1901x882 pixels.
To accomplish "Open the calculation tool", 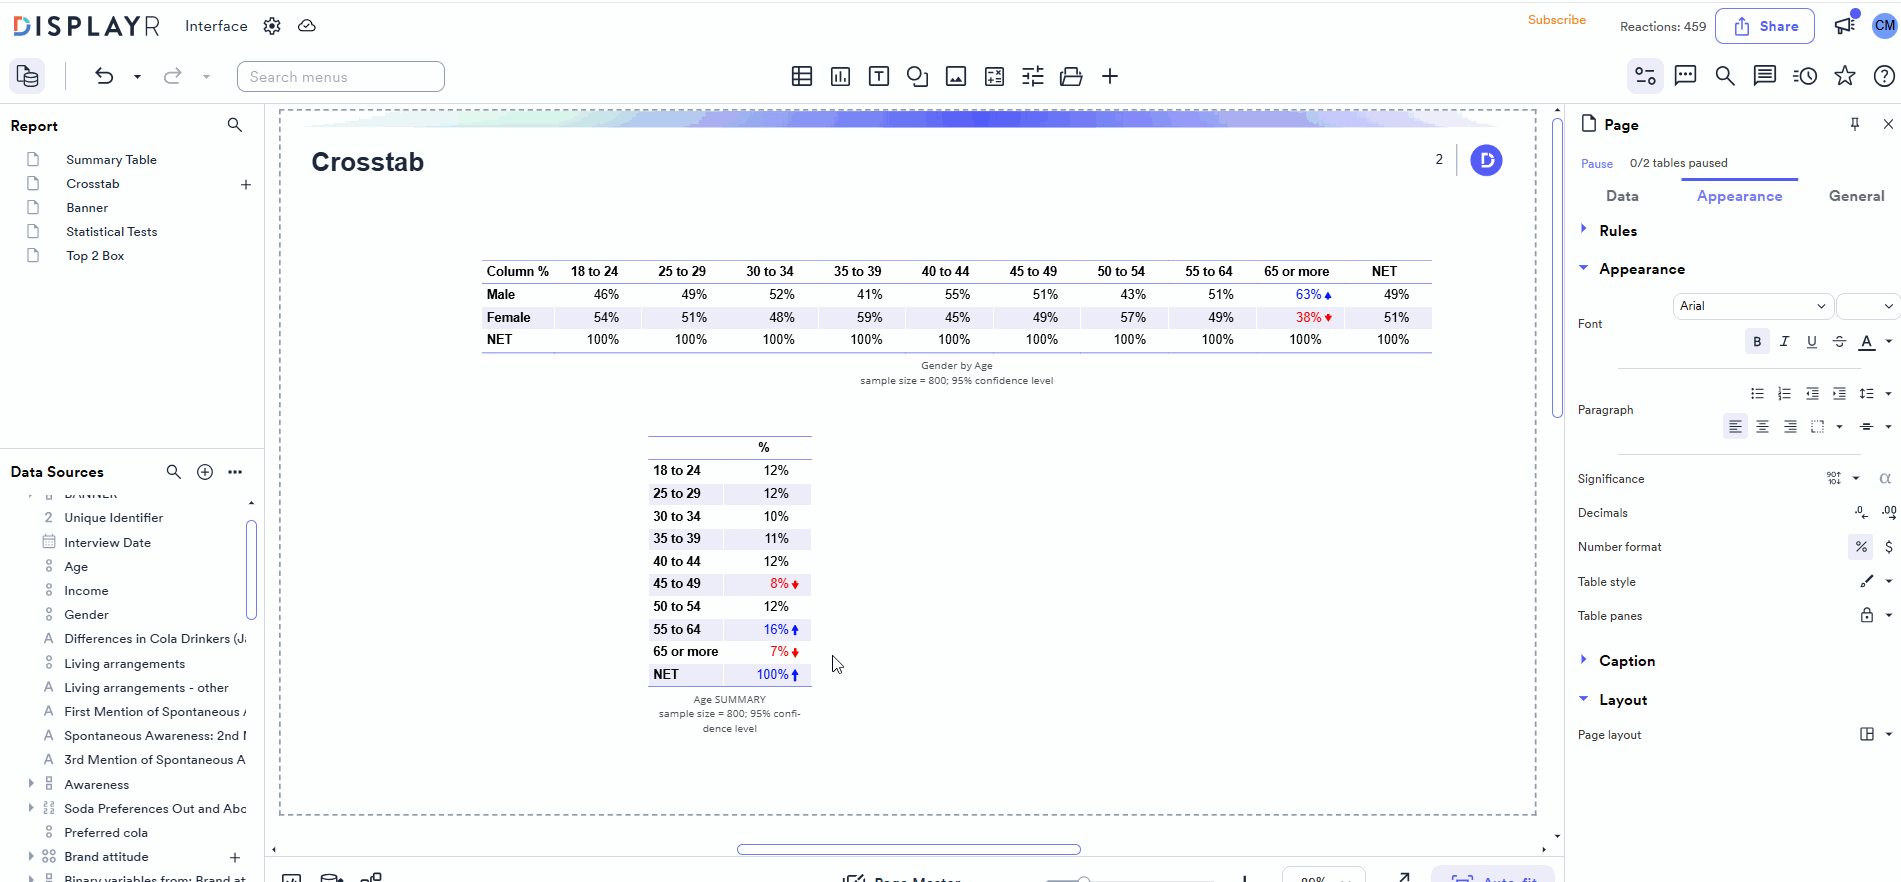I will coord(994,77).
